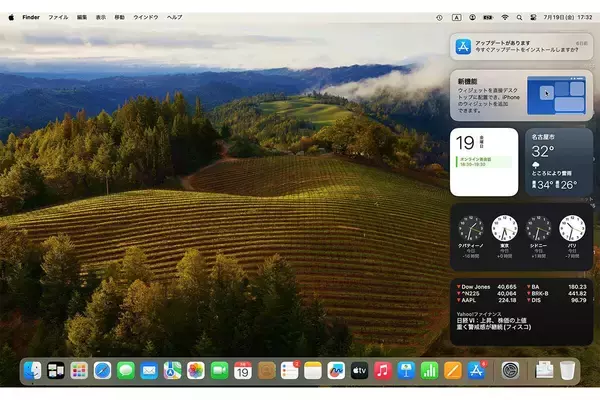Open the ウインドウ menu
Screen dimensions: 600x400
tap(145, 17)
